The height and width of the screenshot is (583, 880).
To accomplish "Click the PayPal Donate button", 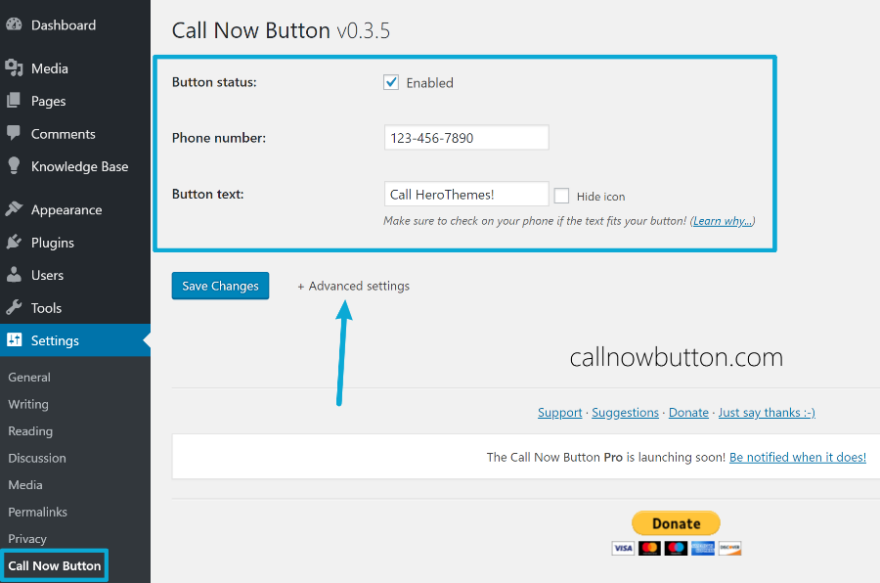I will 675,523.
